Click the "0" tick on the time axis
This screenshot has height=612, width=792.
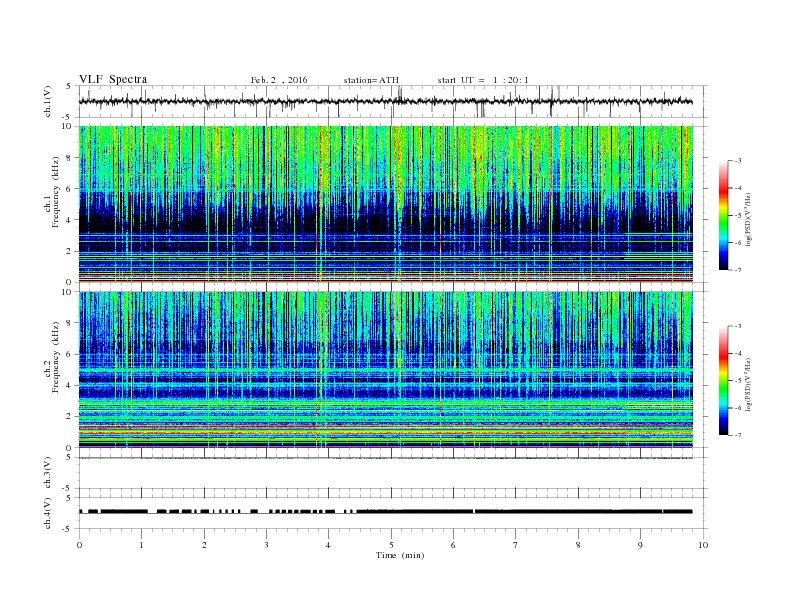pos(79,545)
